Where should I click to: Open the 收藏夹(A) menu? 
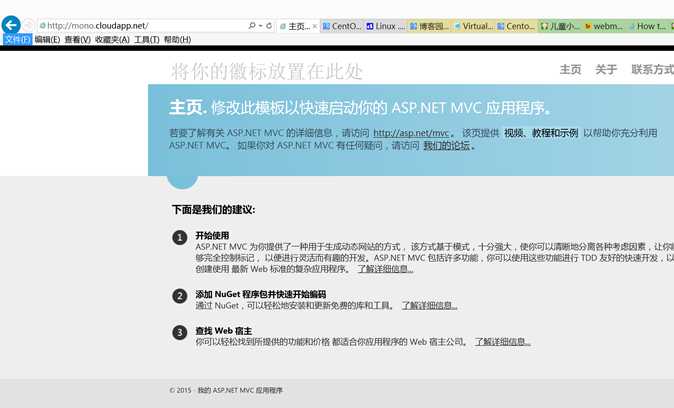pyautogui.click(x=112, y=40)
